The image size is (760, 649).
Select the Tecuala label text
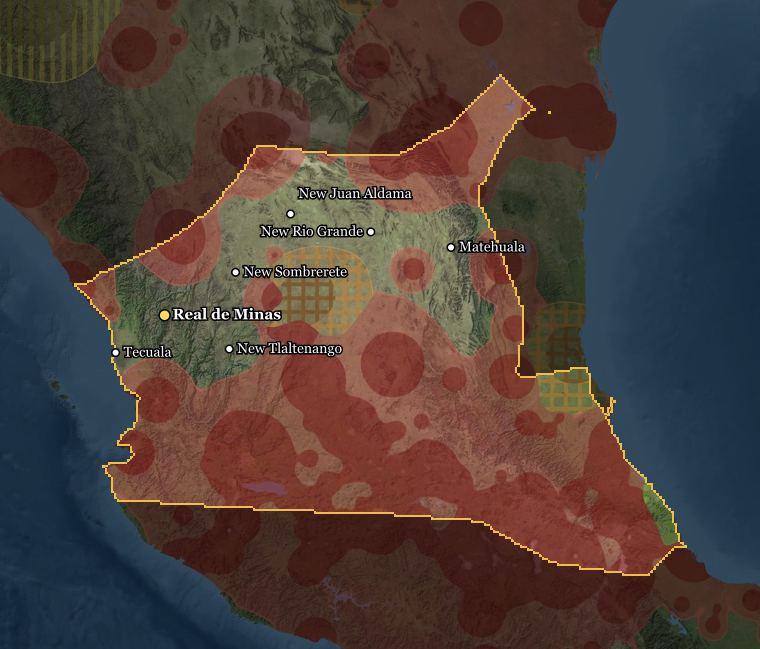(x=147, y=352)
